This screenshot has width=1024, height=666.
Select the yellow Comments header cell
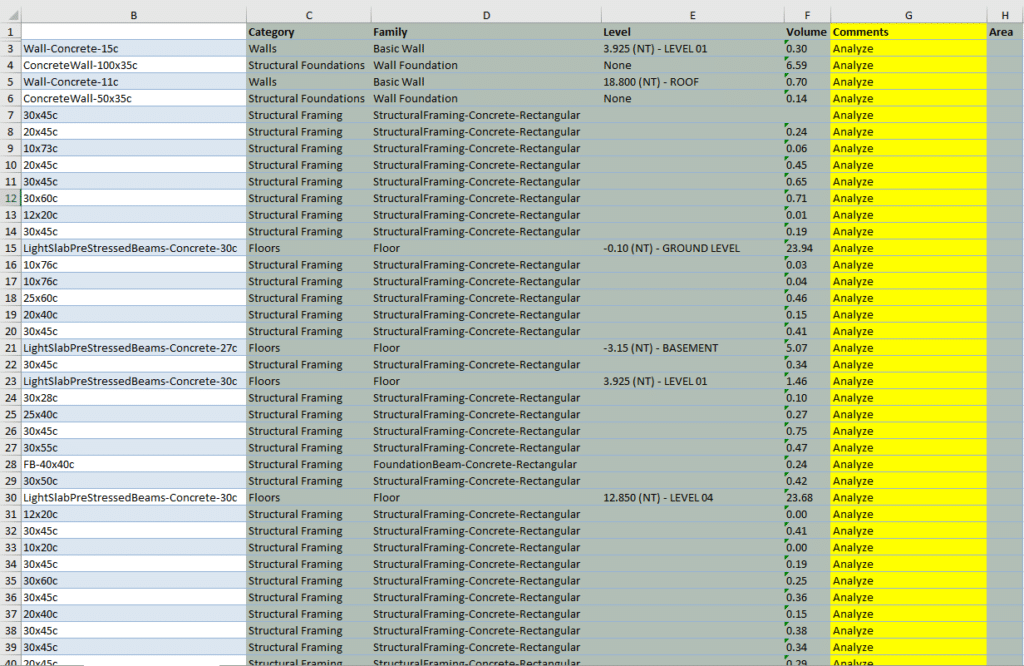click(908, 32)
